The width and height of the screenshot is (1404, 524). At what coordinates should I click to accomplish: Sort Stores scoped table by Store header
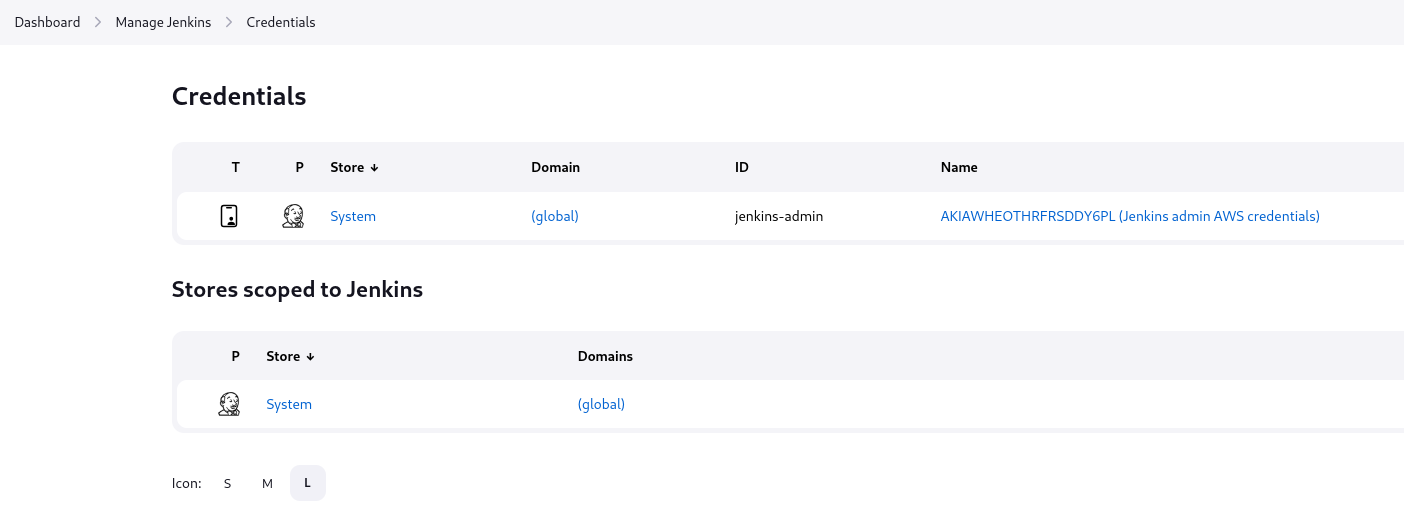[x=290, y=356]
